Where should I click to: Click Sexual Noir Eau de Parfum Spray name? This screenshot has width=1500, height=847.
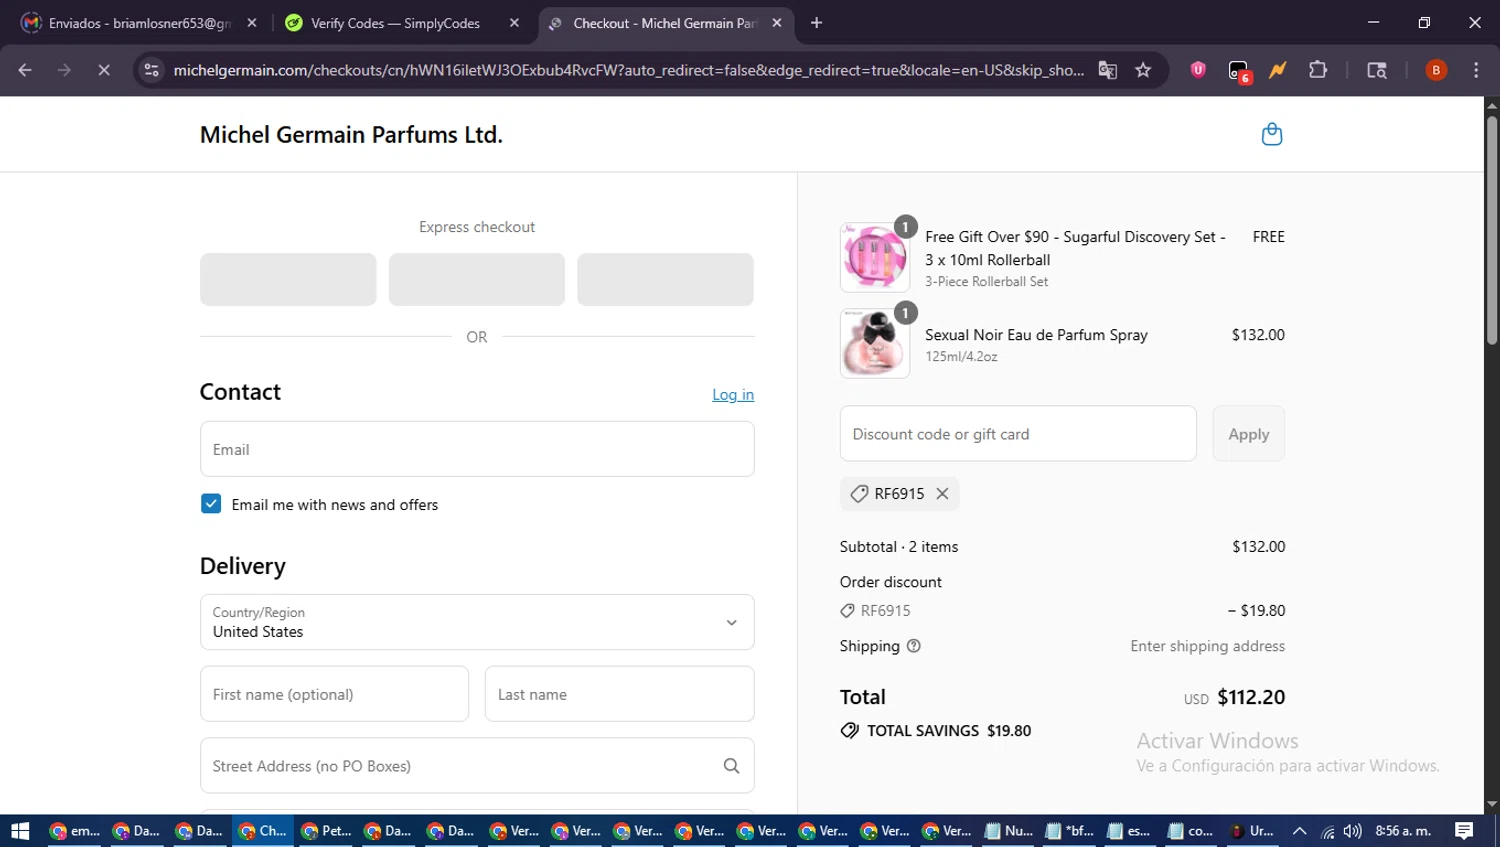point(1036,335)
